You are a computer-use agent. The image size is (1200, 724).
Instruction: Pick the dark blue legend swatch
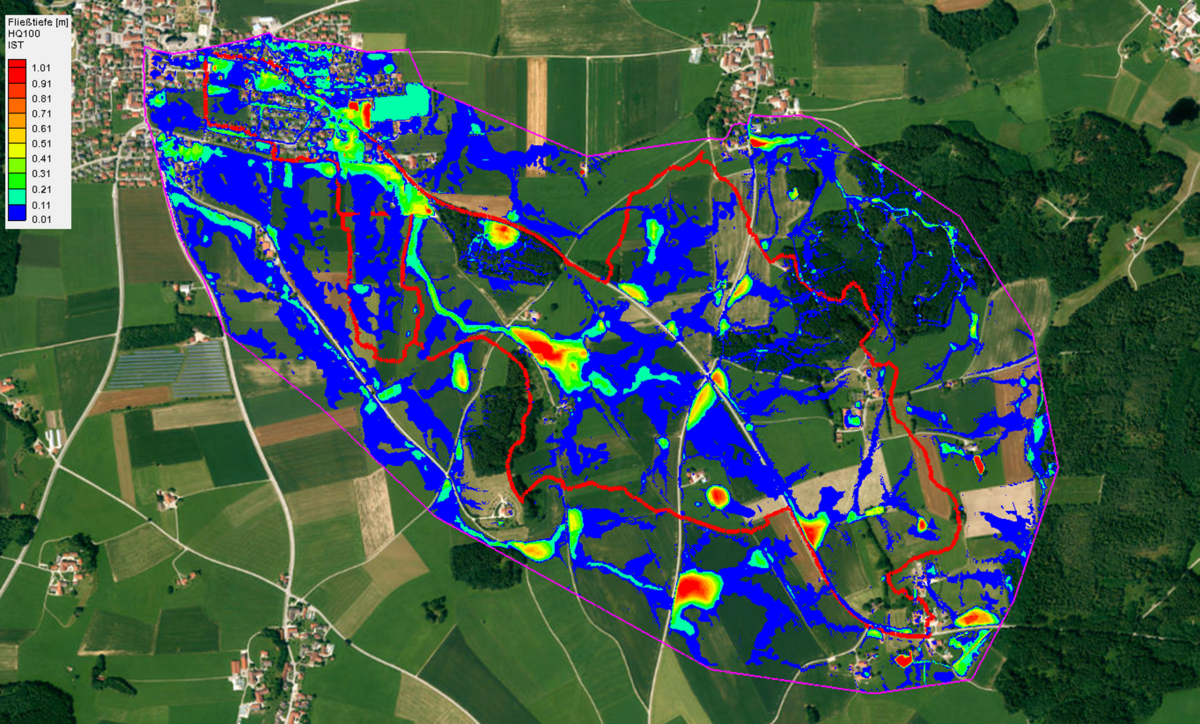(17, 211)
